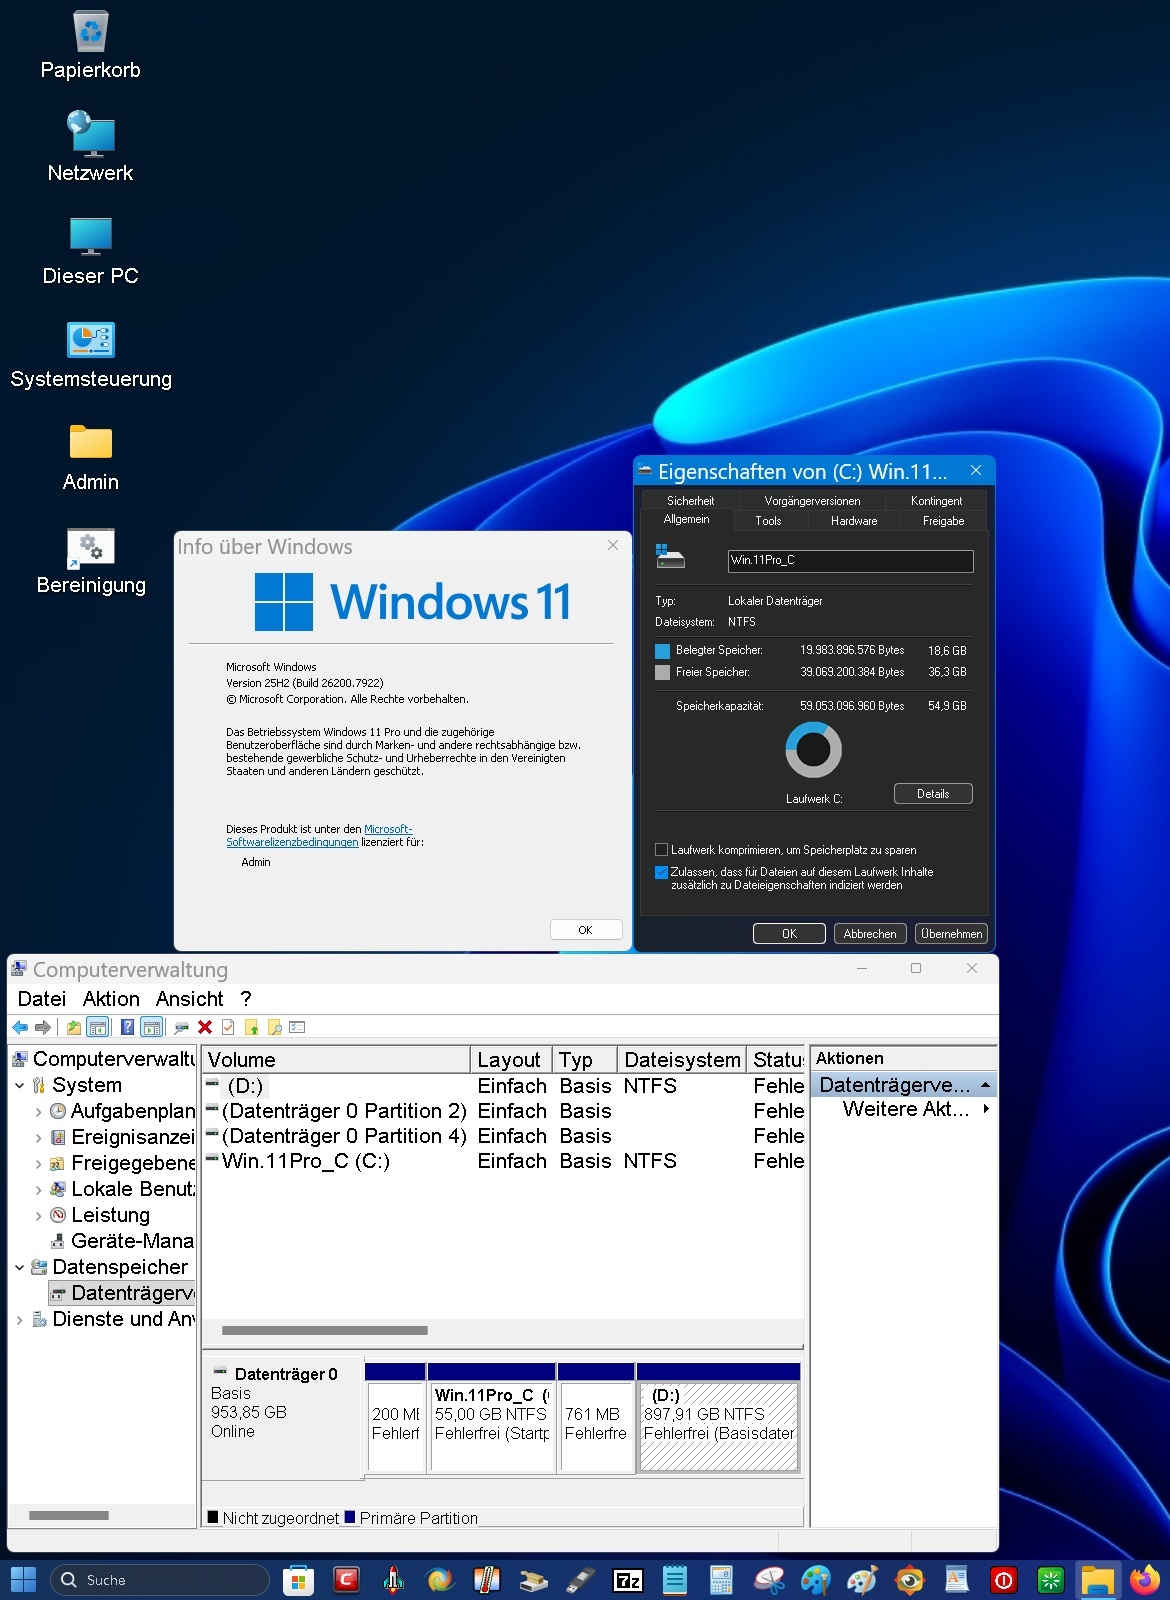Click the Back arrow in Computerverwaltung toolbar
Screen dimensions: 1170x1600
tap(20, 1027)
